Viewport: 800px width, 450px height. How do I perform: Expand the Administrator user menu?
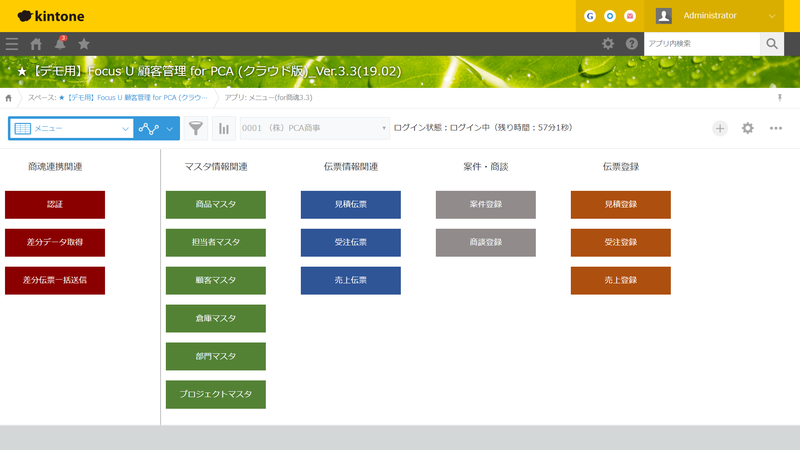772,16
